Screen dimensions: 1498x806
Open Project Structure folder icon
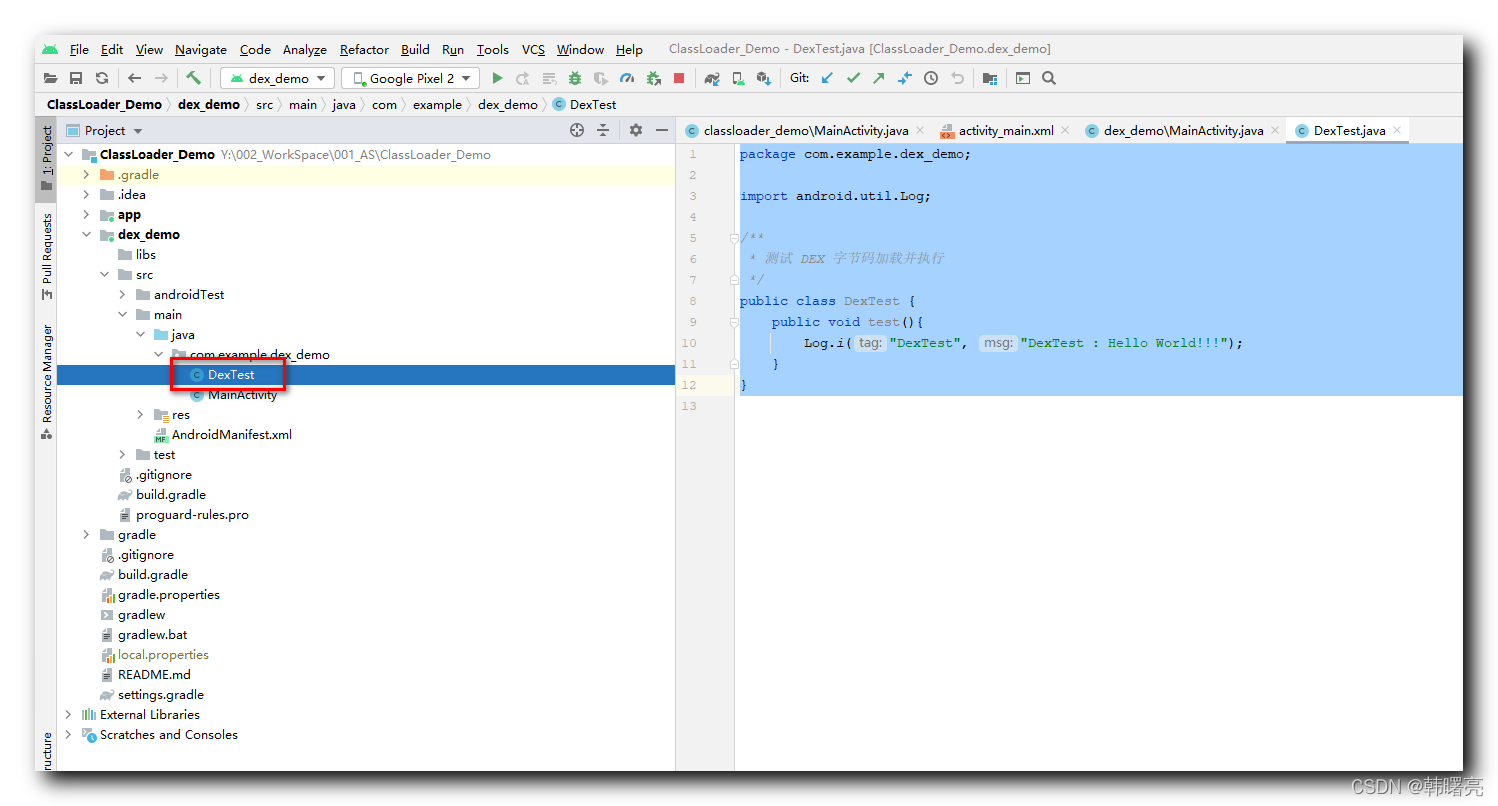[x=990, y=78]
